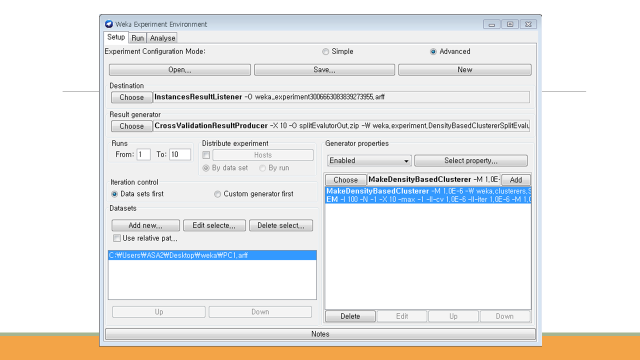Select the PC1.arff dataset entry
This screenshot has height=360, width=640.
pos(212,255)
